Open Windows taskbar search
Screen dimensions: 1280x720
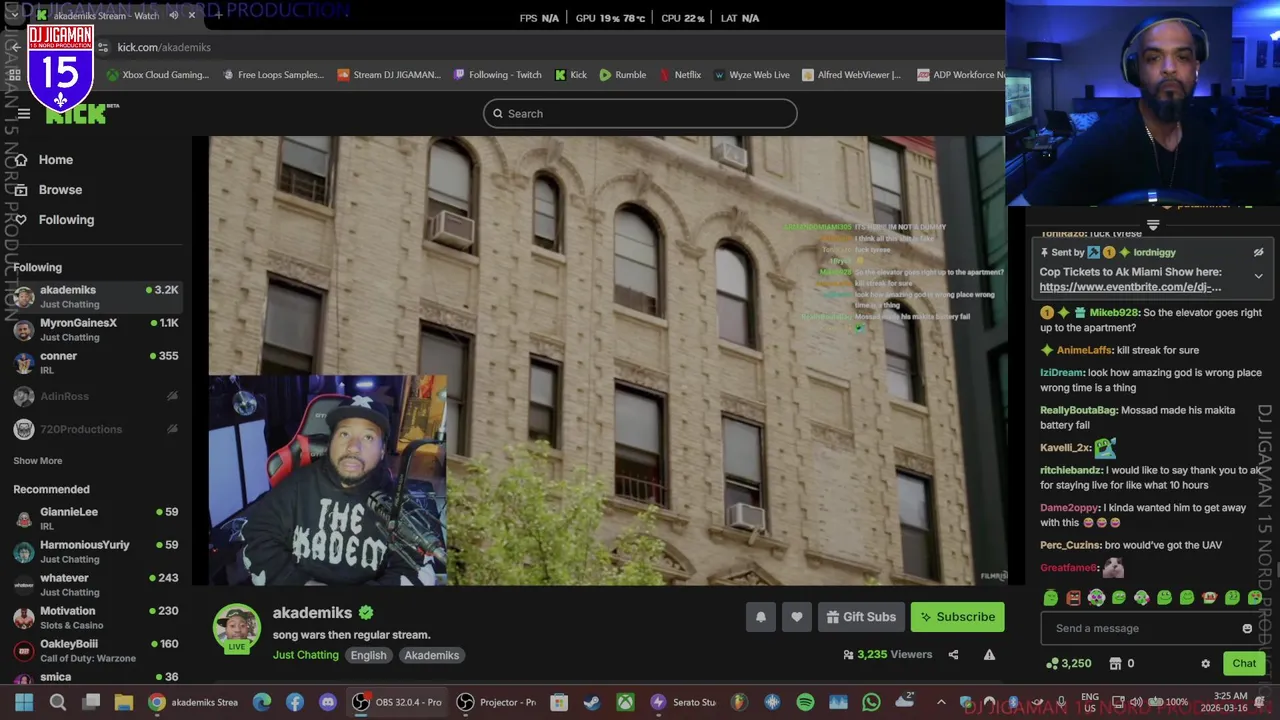57,703
